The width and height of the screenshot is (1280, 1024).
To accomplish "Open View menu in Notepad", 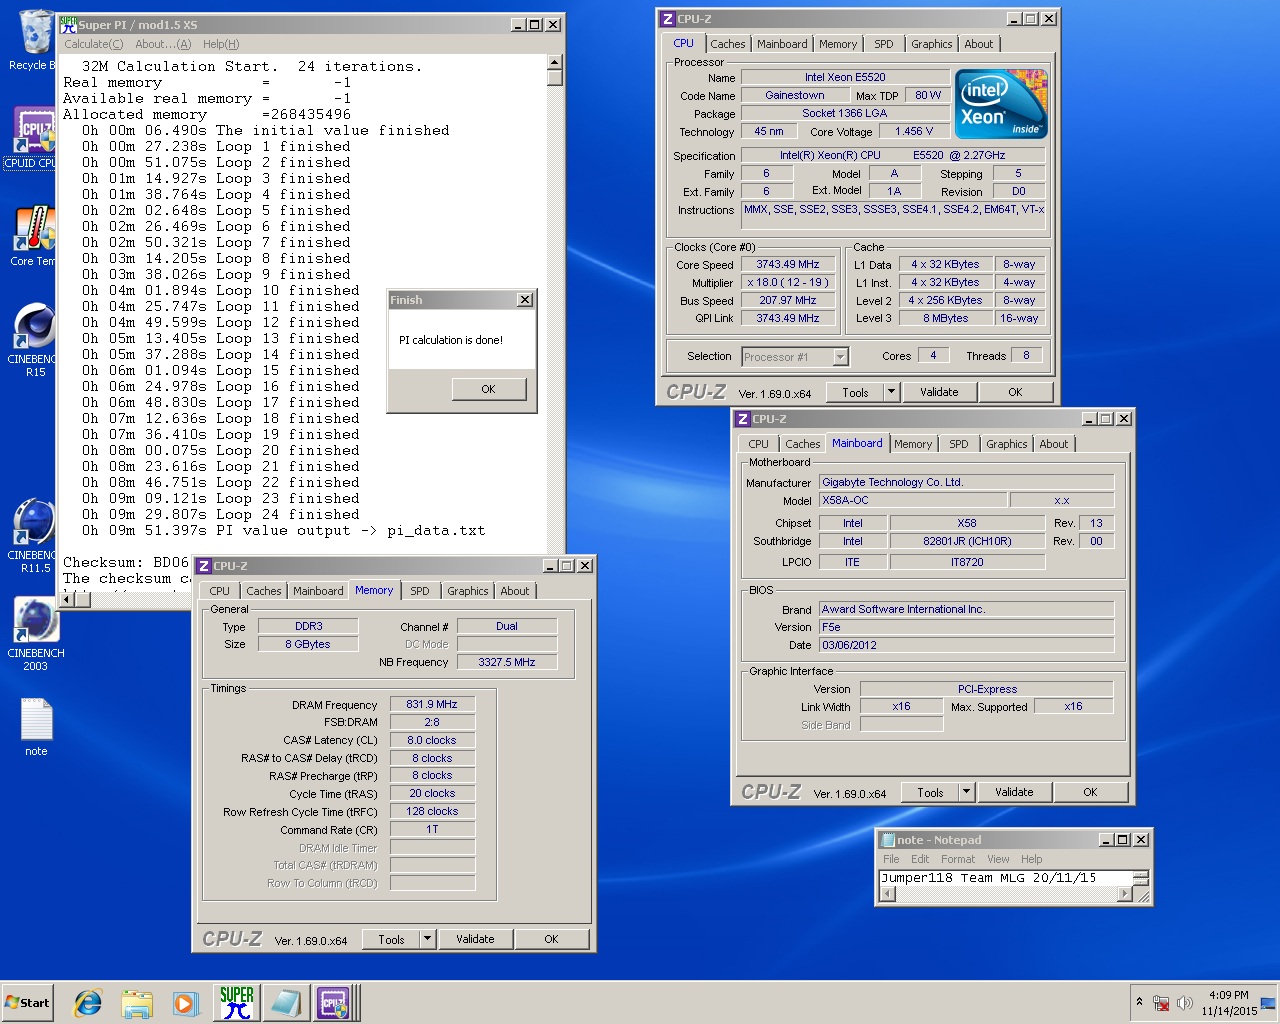I will 998,859.
